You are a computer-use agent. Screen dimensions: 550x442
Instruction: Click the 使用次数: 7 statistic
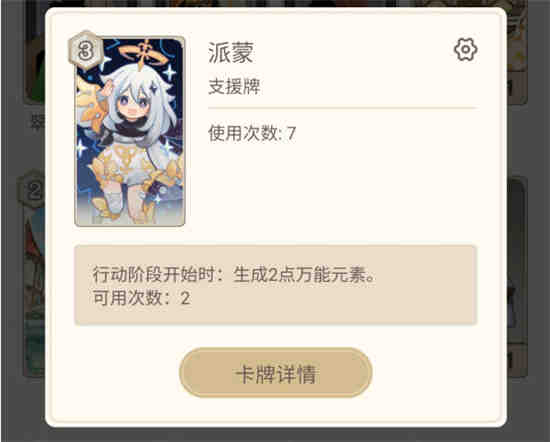(252, 134)
